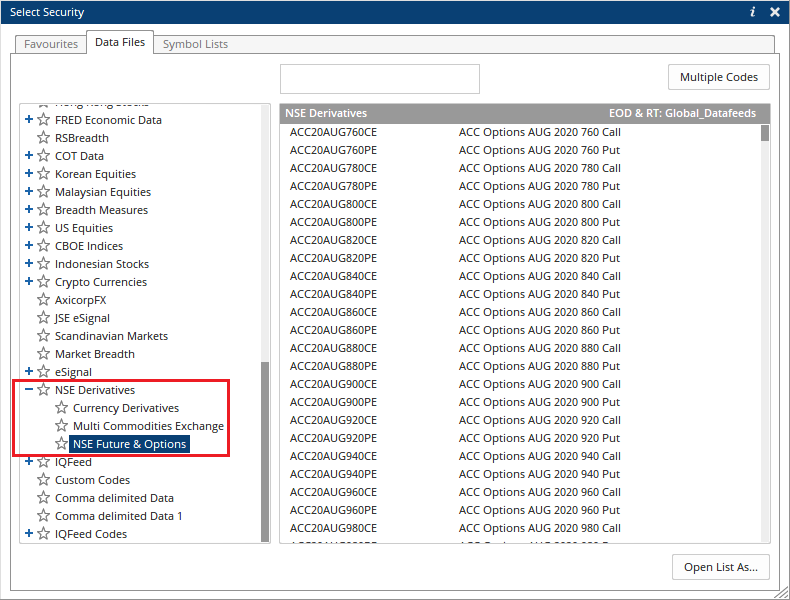Screen dimensions: 790x600
Task: Star FRED Economic Data as favourite
Action: coord(44,119)
